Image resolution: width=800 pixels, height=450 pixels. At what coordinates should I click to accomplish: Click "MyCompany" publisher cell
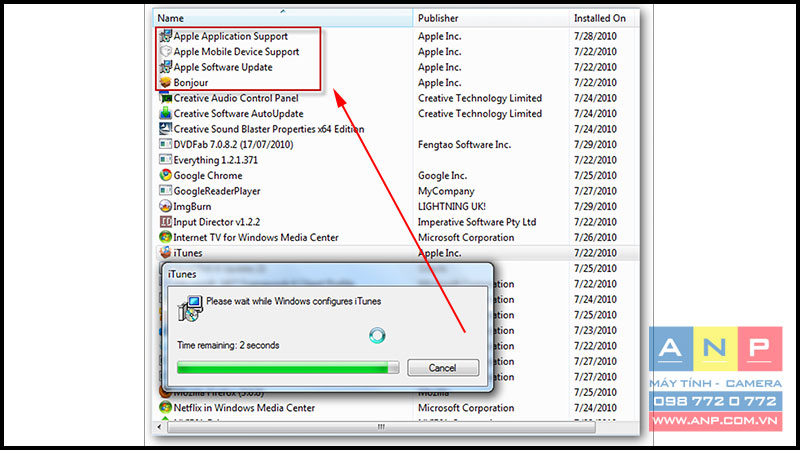click(446, 191)
